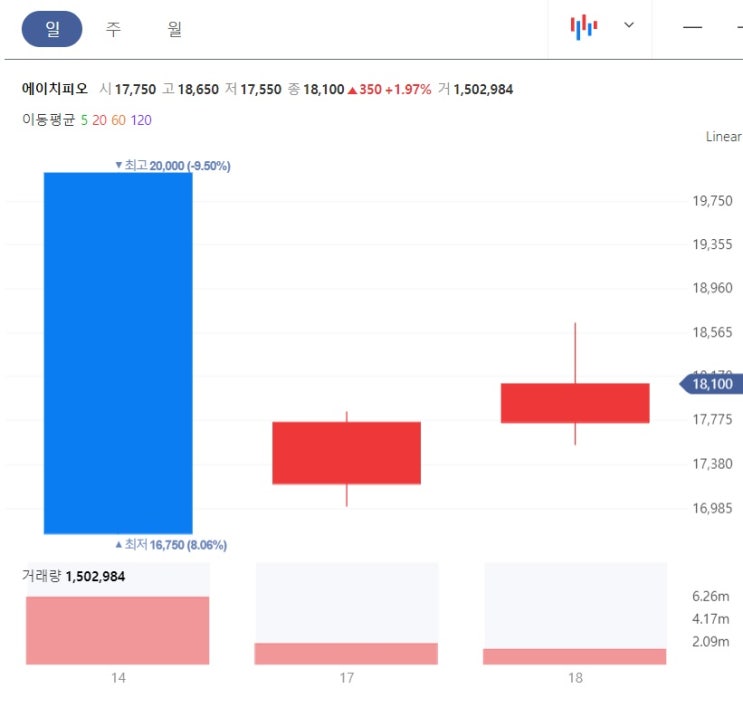Screen dimensions: 743x708
Task: Click the 4.17m volume axis label
Action: [x=710, y=619]
